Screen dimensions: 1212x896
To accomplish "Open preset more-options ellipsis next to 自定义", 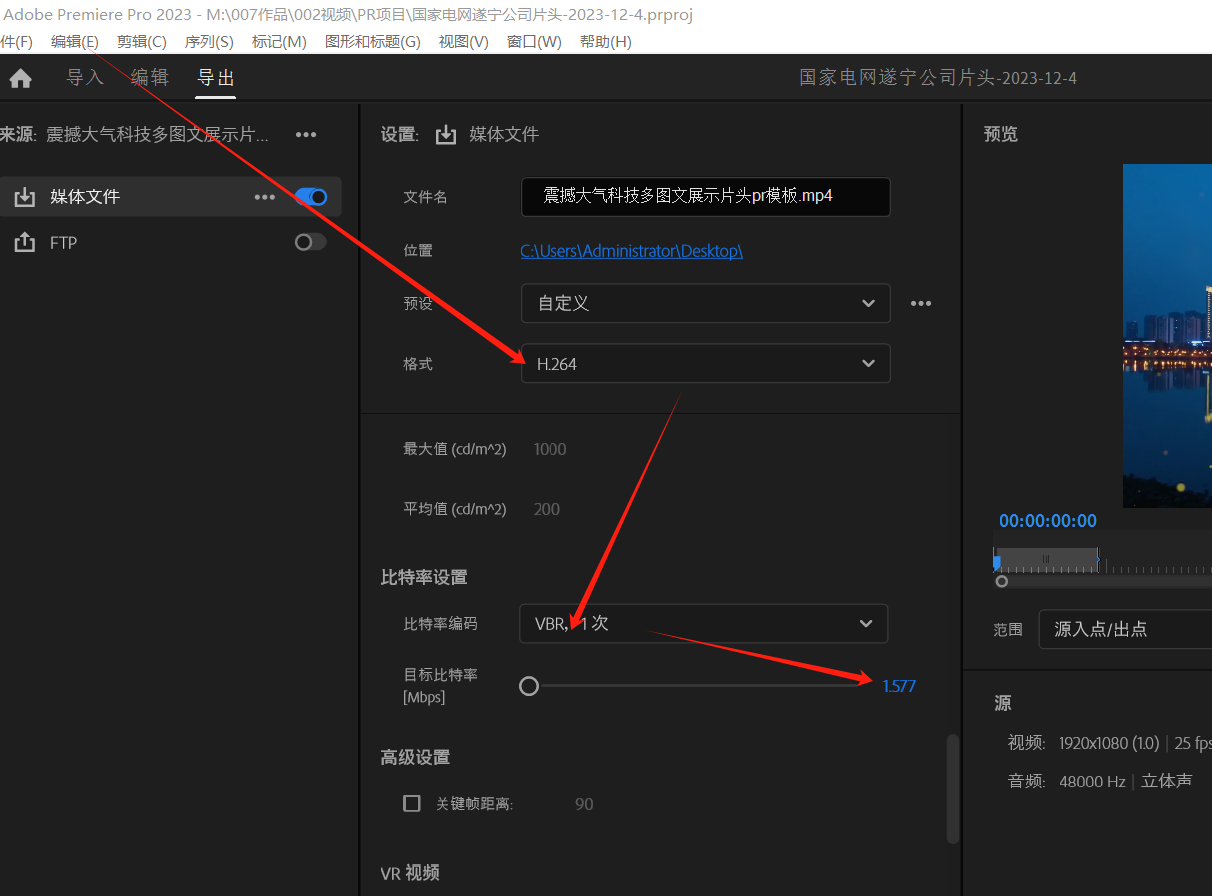I will (x=921, y=304).
